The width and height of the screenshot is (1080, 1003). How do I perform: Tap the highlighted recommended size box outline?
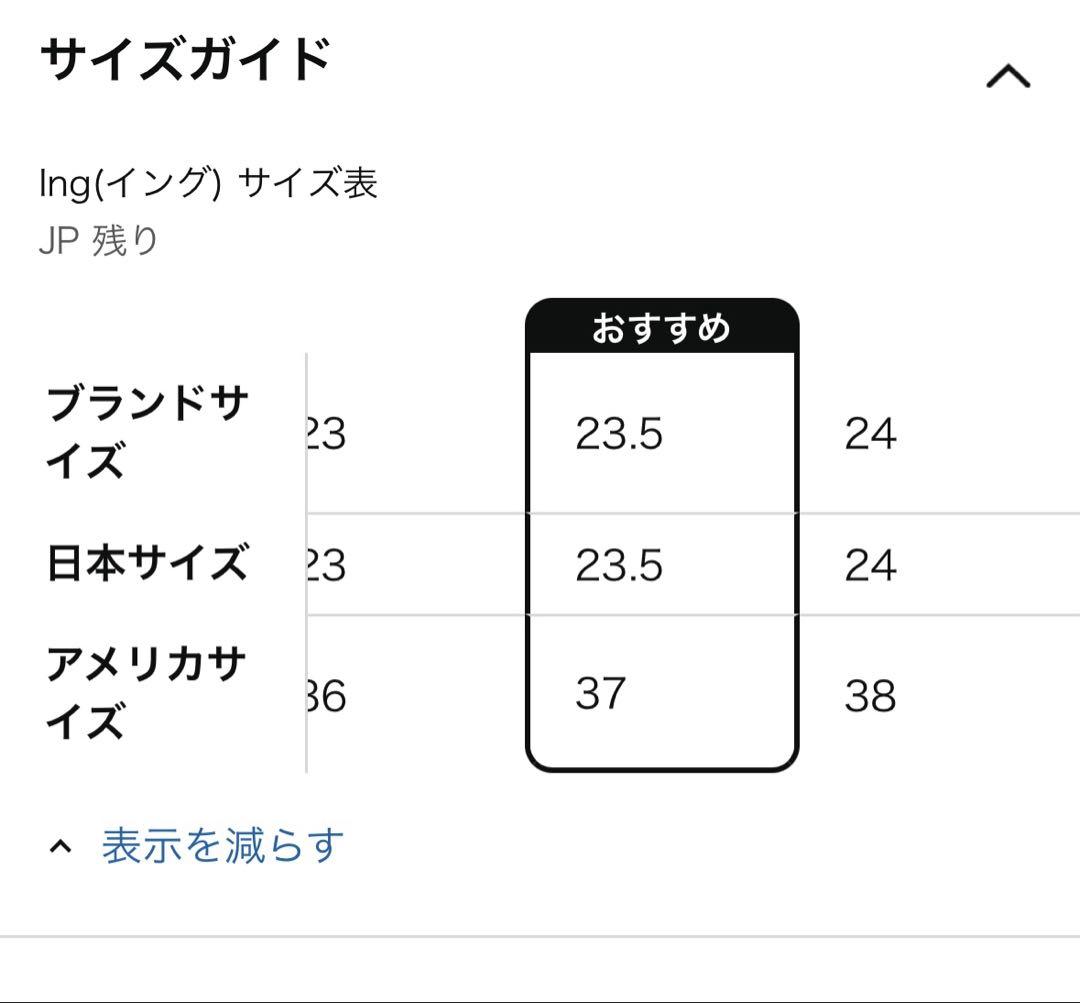pos(660,530)
